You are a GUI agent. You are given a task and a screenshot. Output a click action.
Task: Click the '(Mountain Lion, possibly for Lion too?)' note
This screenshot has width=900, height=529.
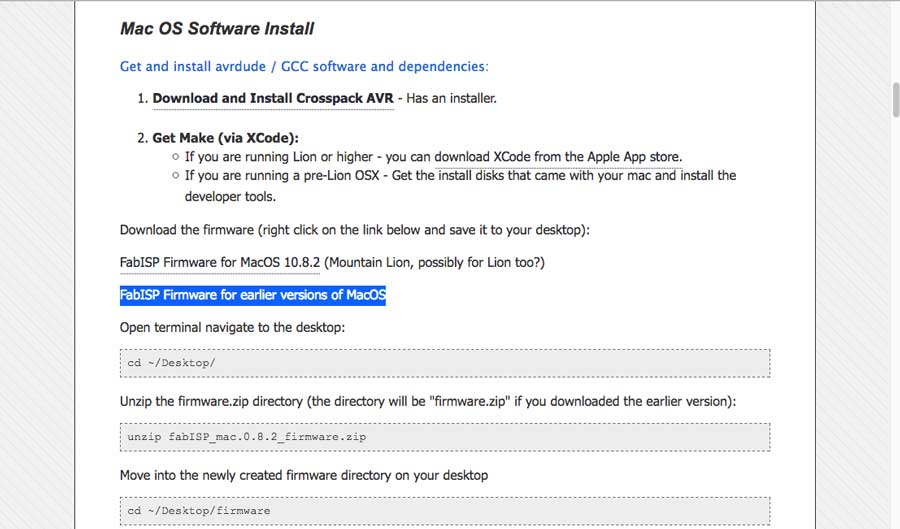[x=434, y=262]
